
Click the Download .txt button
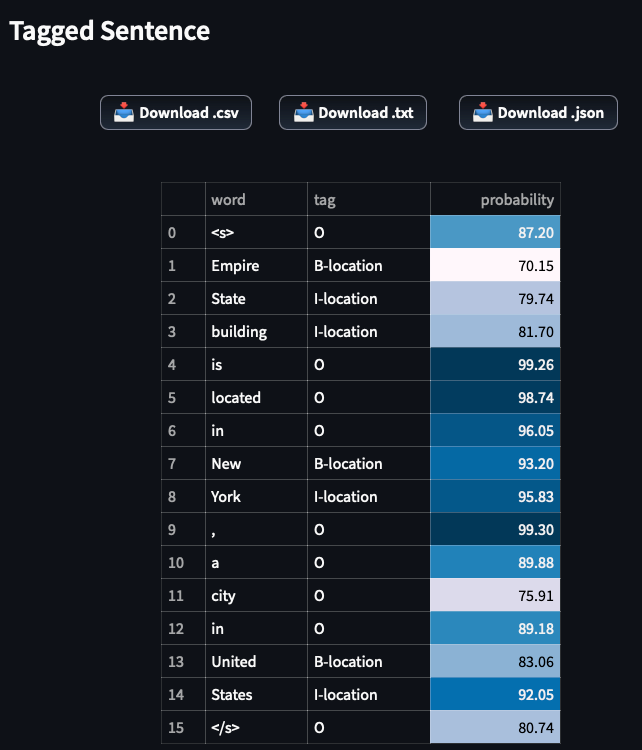354,113
